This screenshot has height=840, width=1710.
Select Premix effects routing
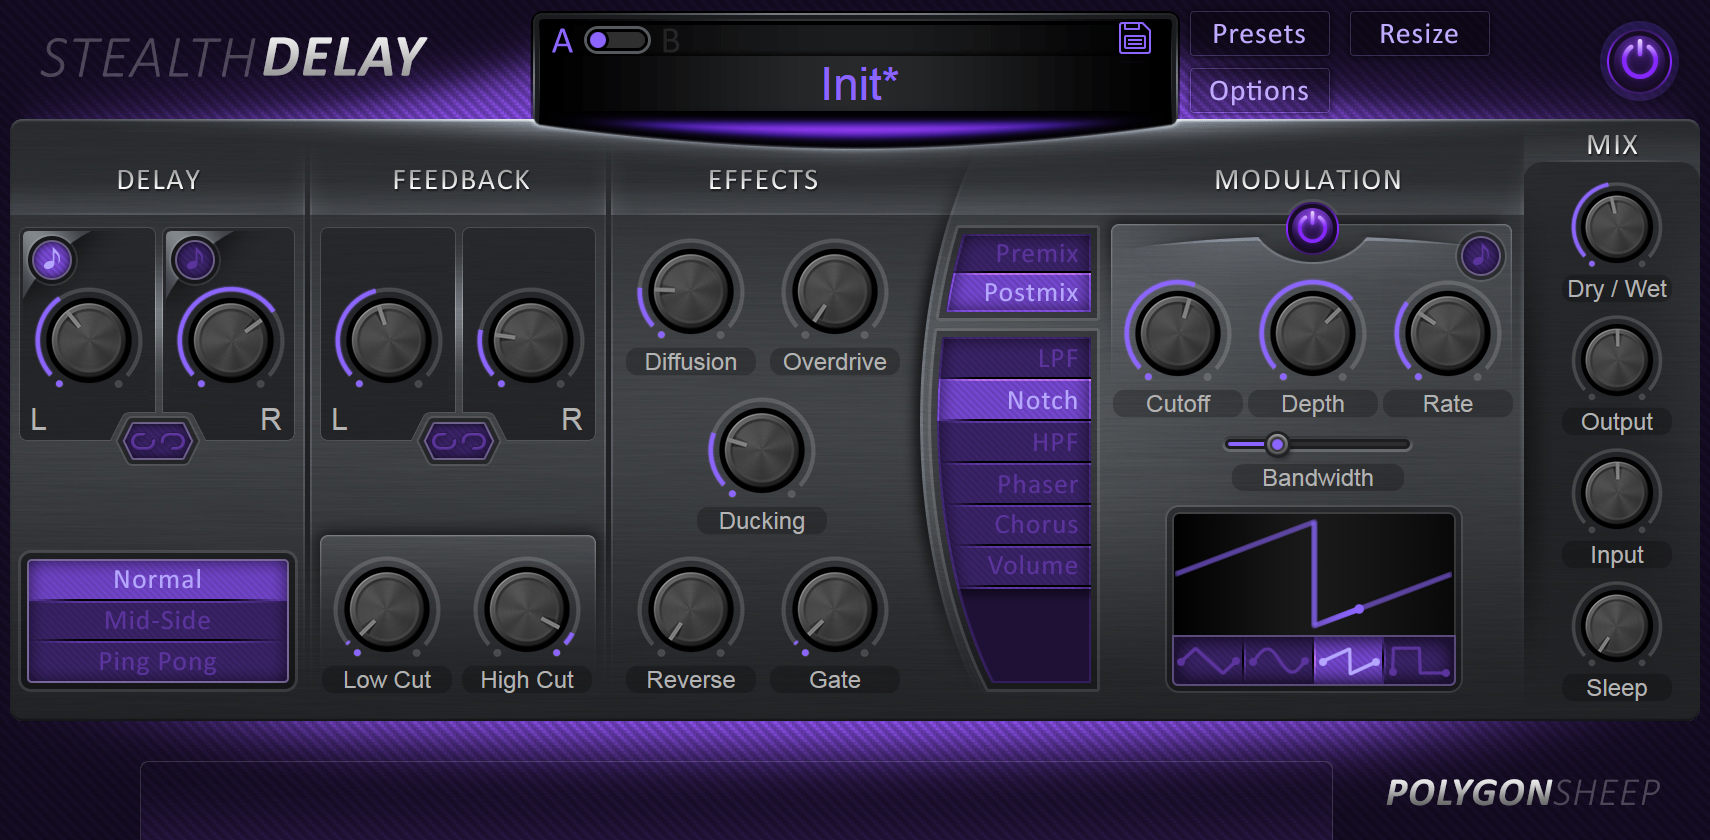click(x=1022, y=254)
